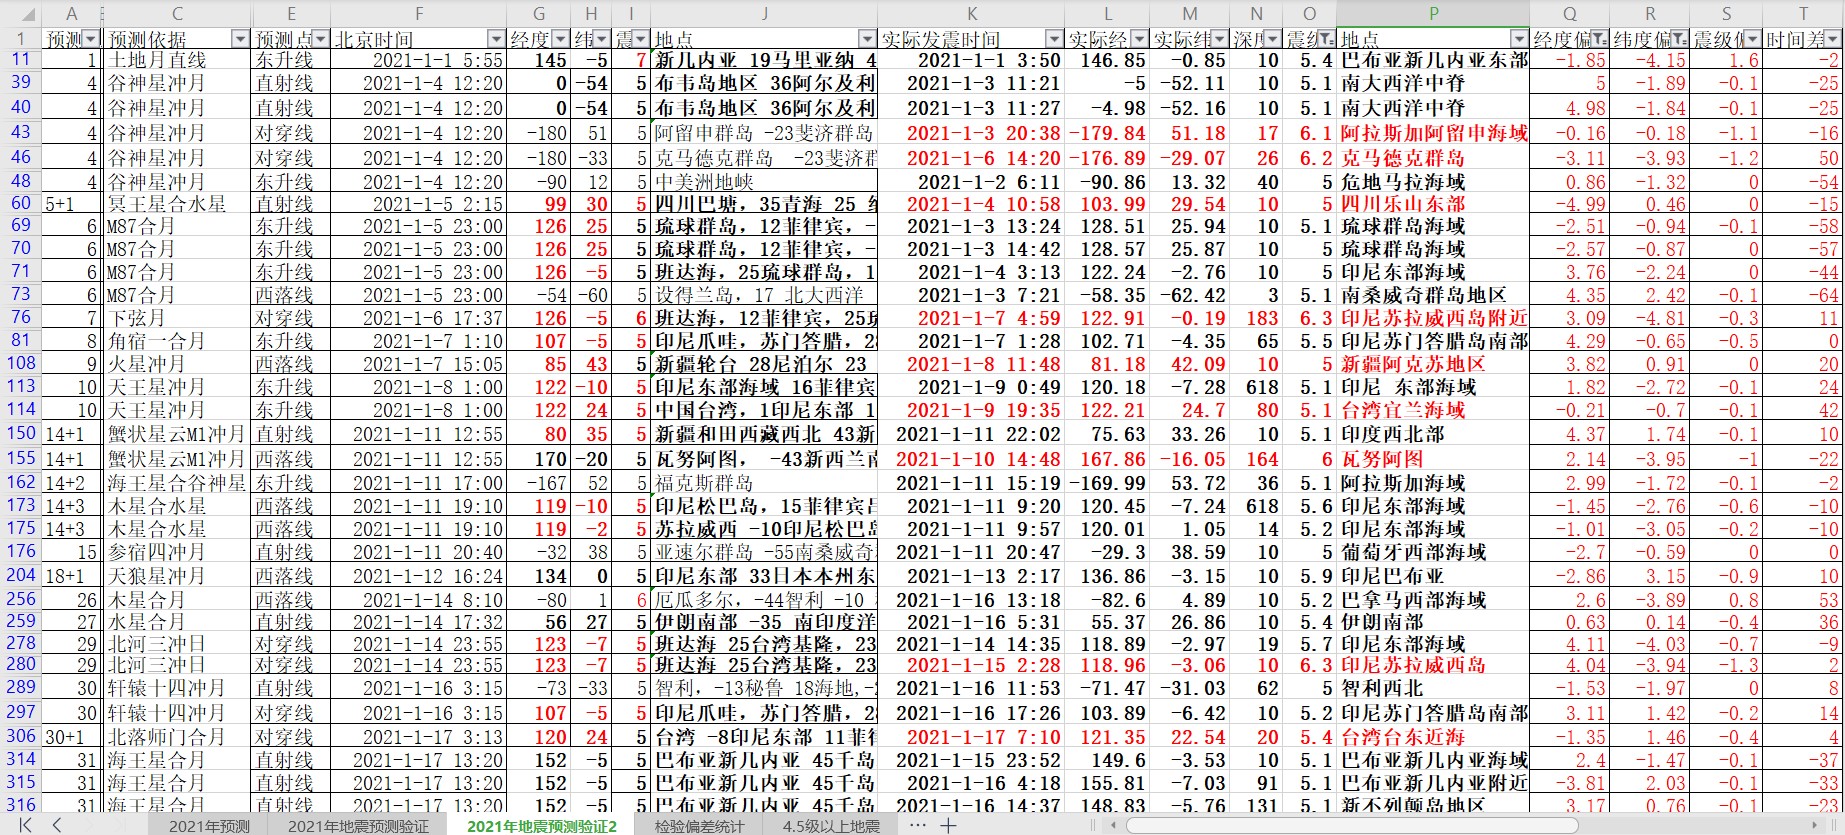Viewport: 1845px width, 835px height.
Task: Open the 预测依据 column filter dropdown
Action: click(240, 39)
